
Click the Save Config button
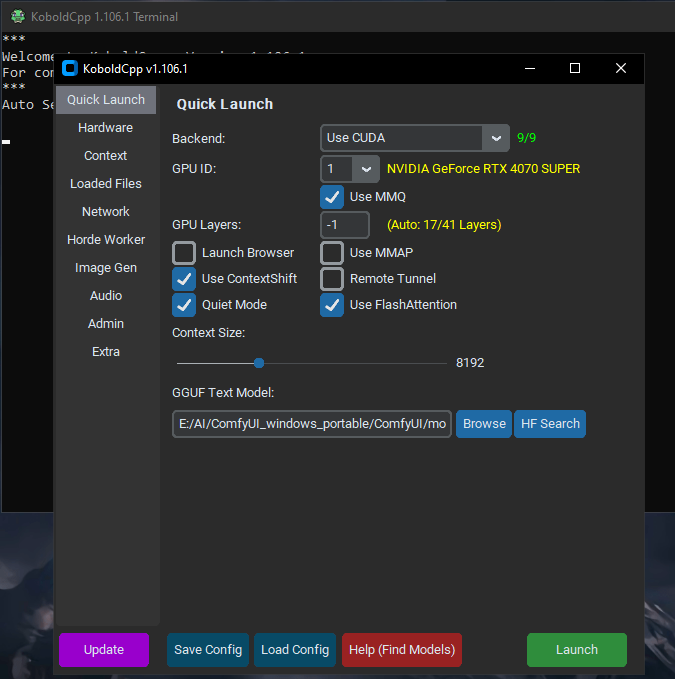coord(208,650)
